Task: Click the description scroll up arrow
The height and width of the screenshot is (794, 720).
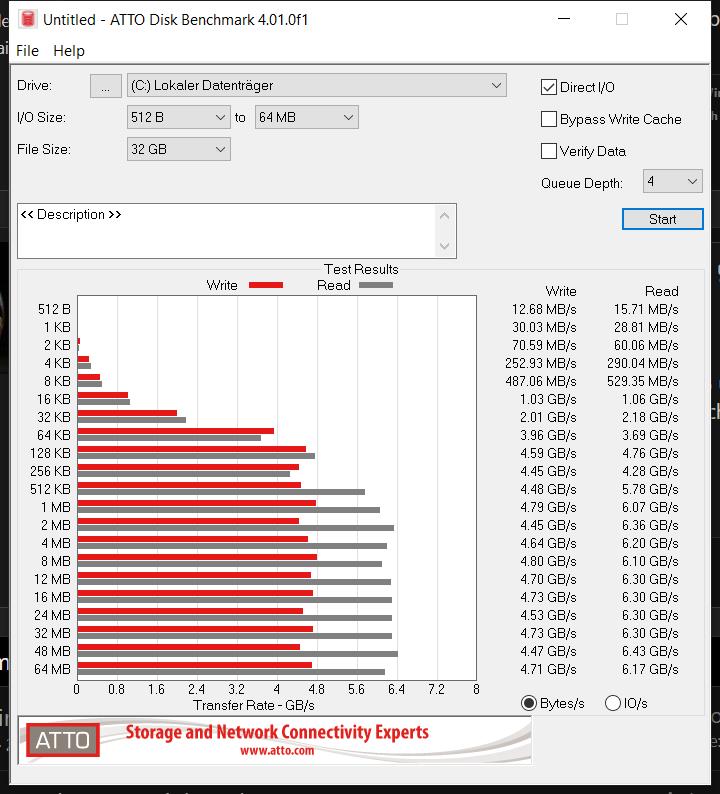Action: point(445,216)
